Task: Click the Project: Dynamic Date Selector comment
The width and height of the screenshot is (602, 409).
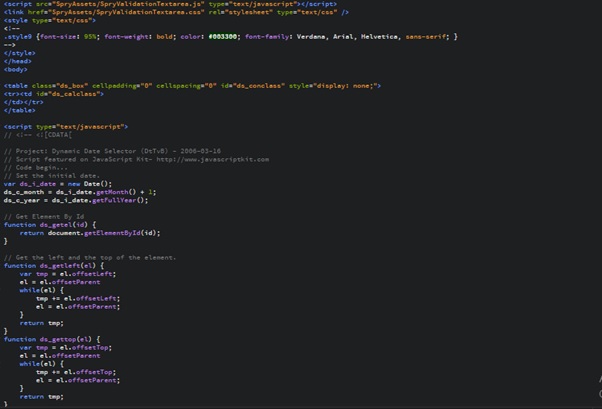Action: pos(112,151)
